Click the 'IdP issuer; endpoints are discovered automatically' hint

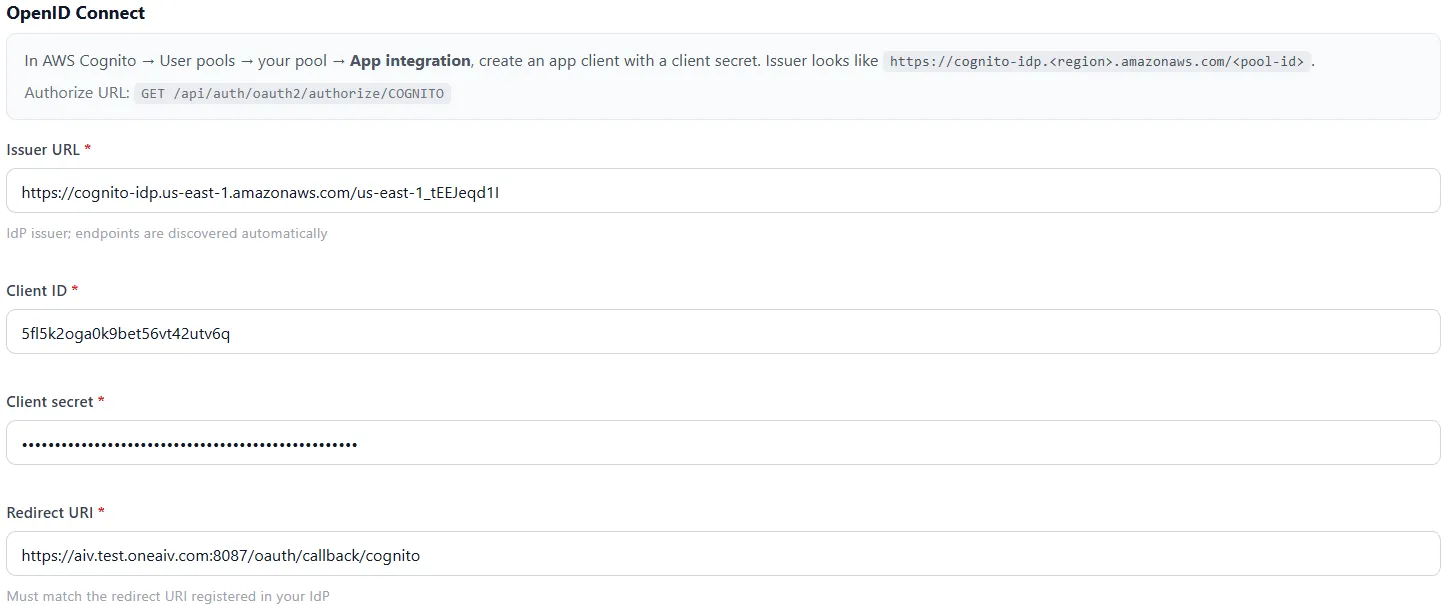coord(167,233)
